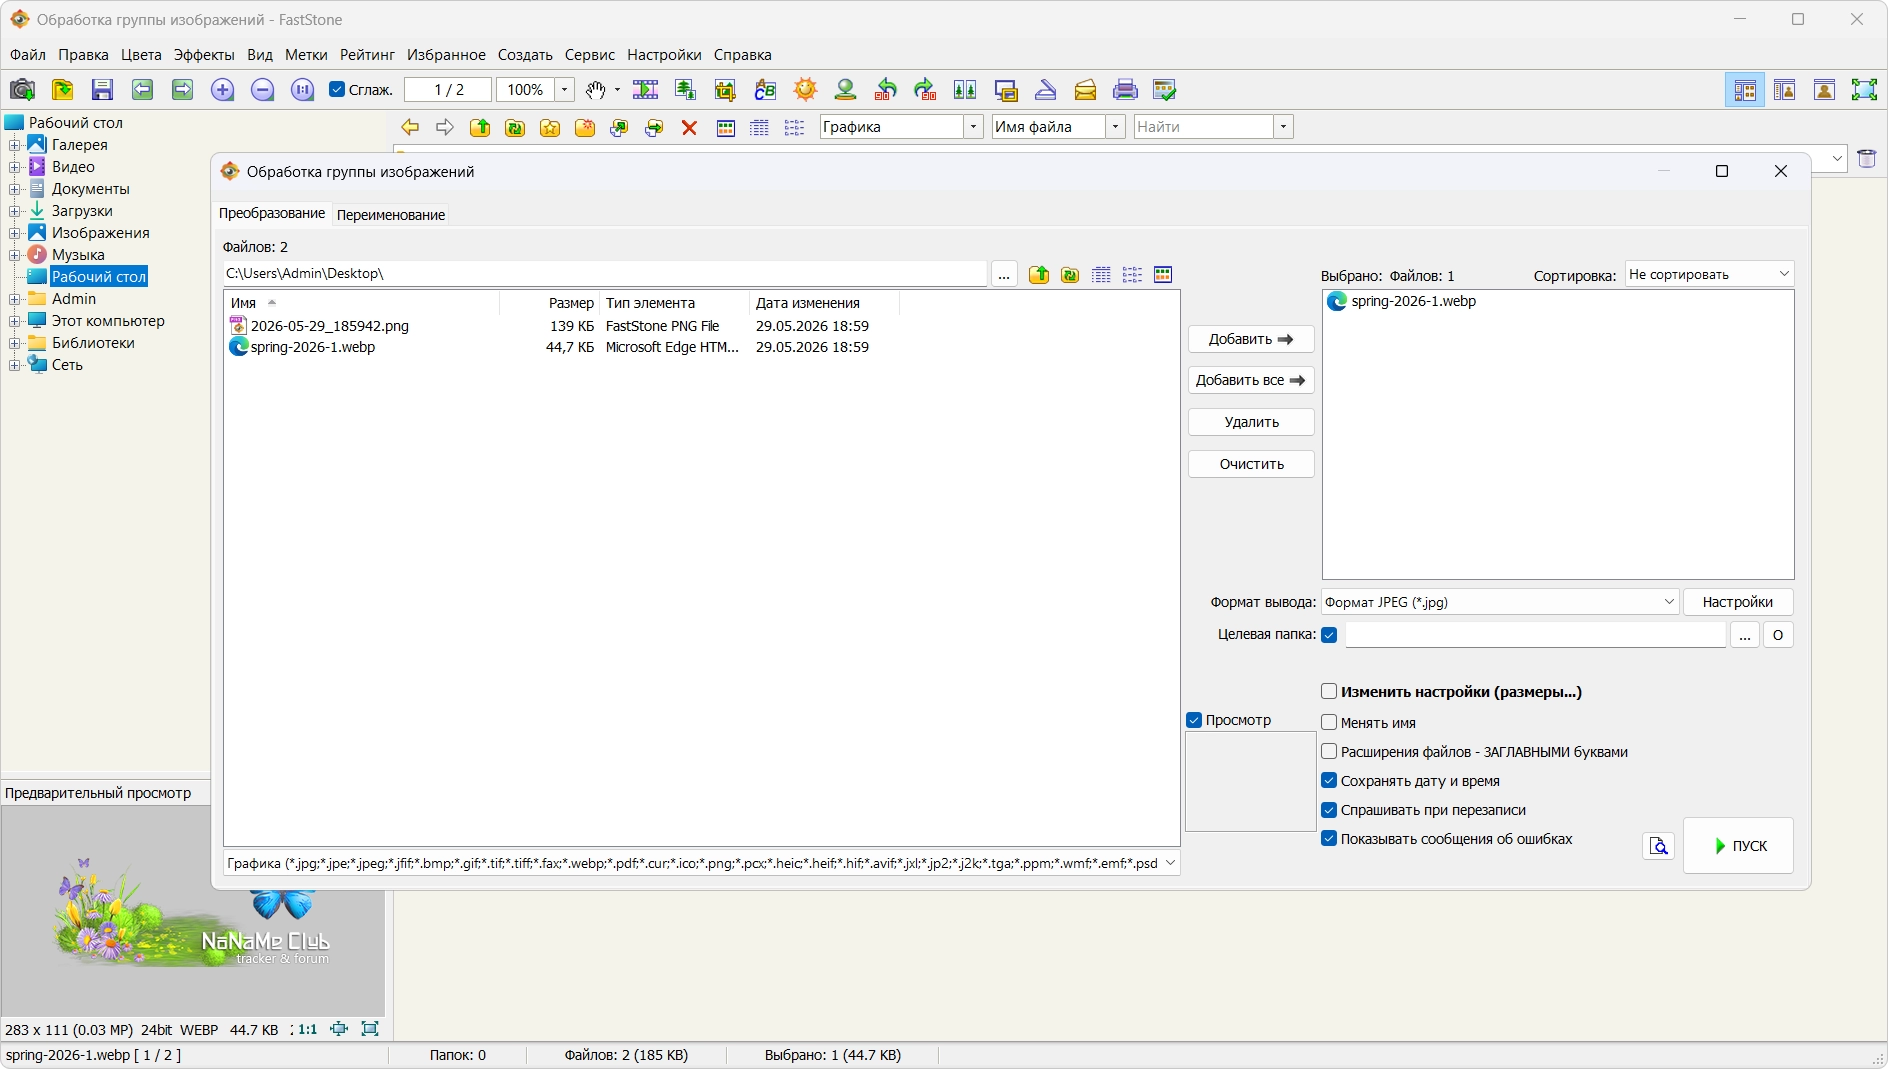Image resolution: width=1888 pixels, height=1069 pixels.
Task: Click the red delete X icon
Action: coord(689,127)
